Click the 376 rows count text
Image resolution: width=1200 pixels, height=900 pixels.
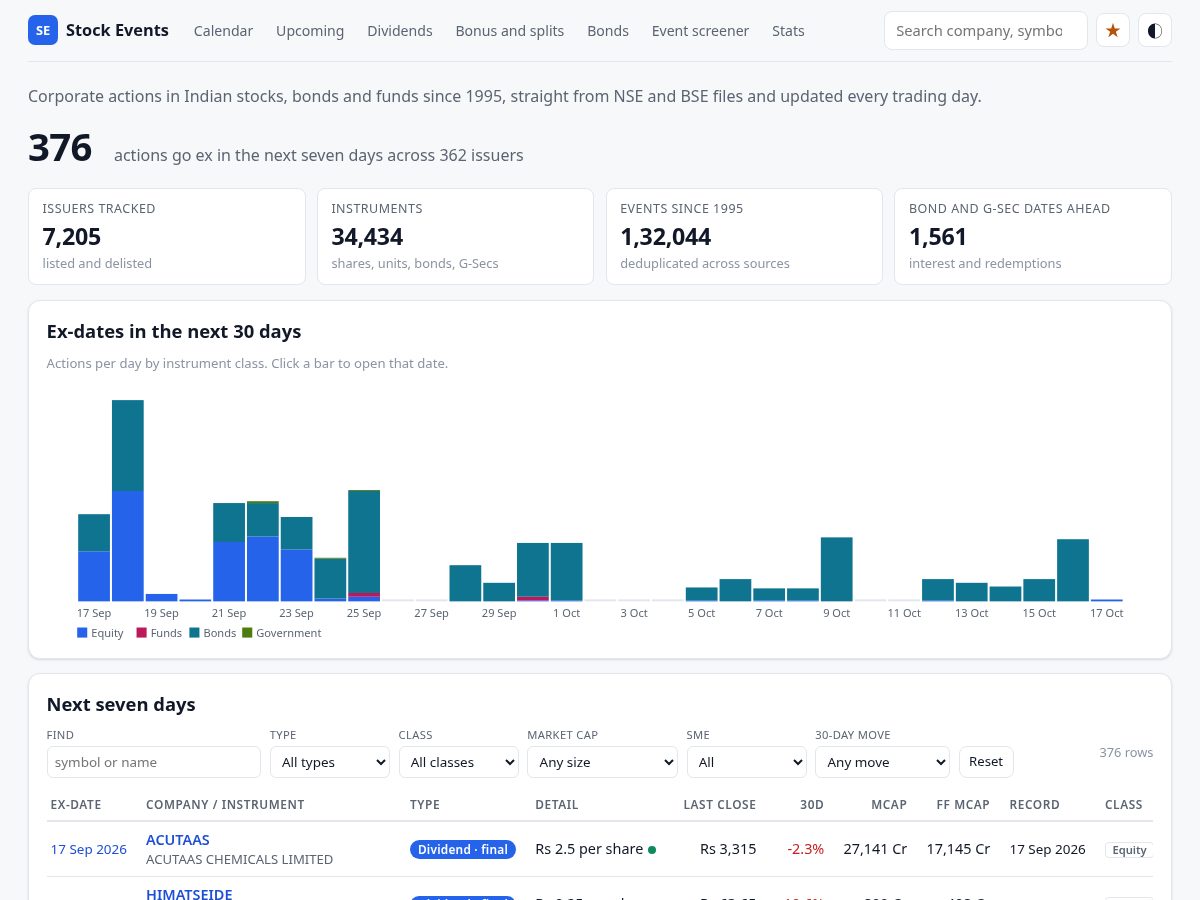click(1126, 752)
